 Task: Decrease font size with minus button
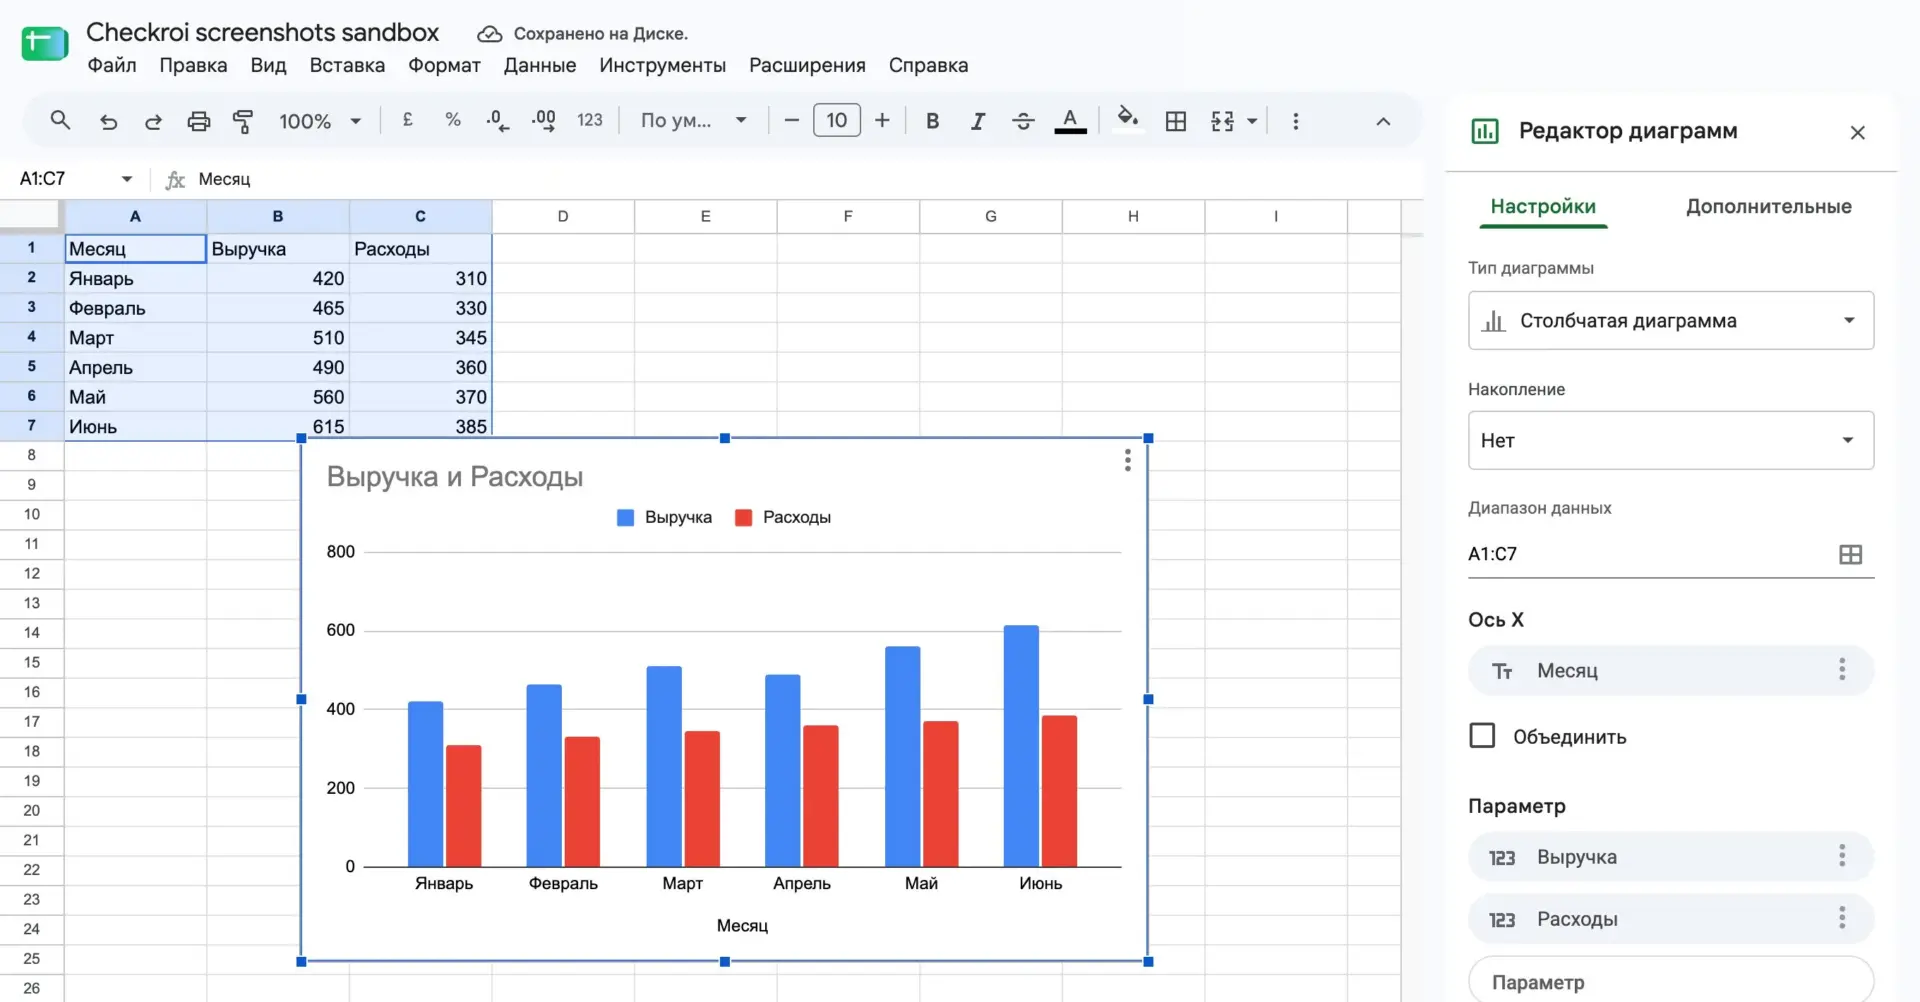point(791,120)
